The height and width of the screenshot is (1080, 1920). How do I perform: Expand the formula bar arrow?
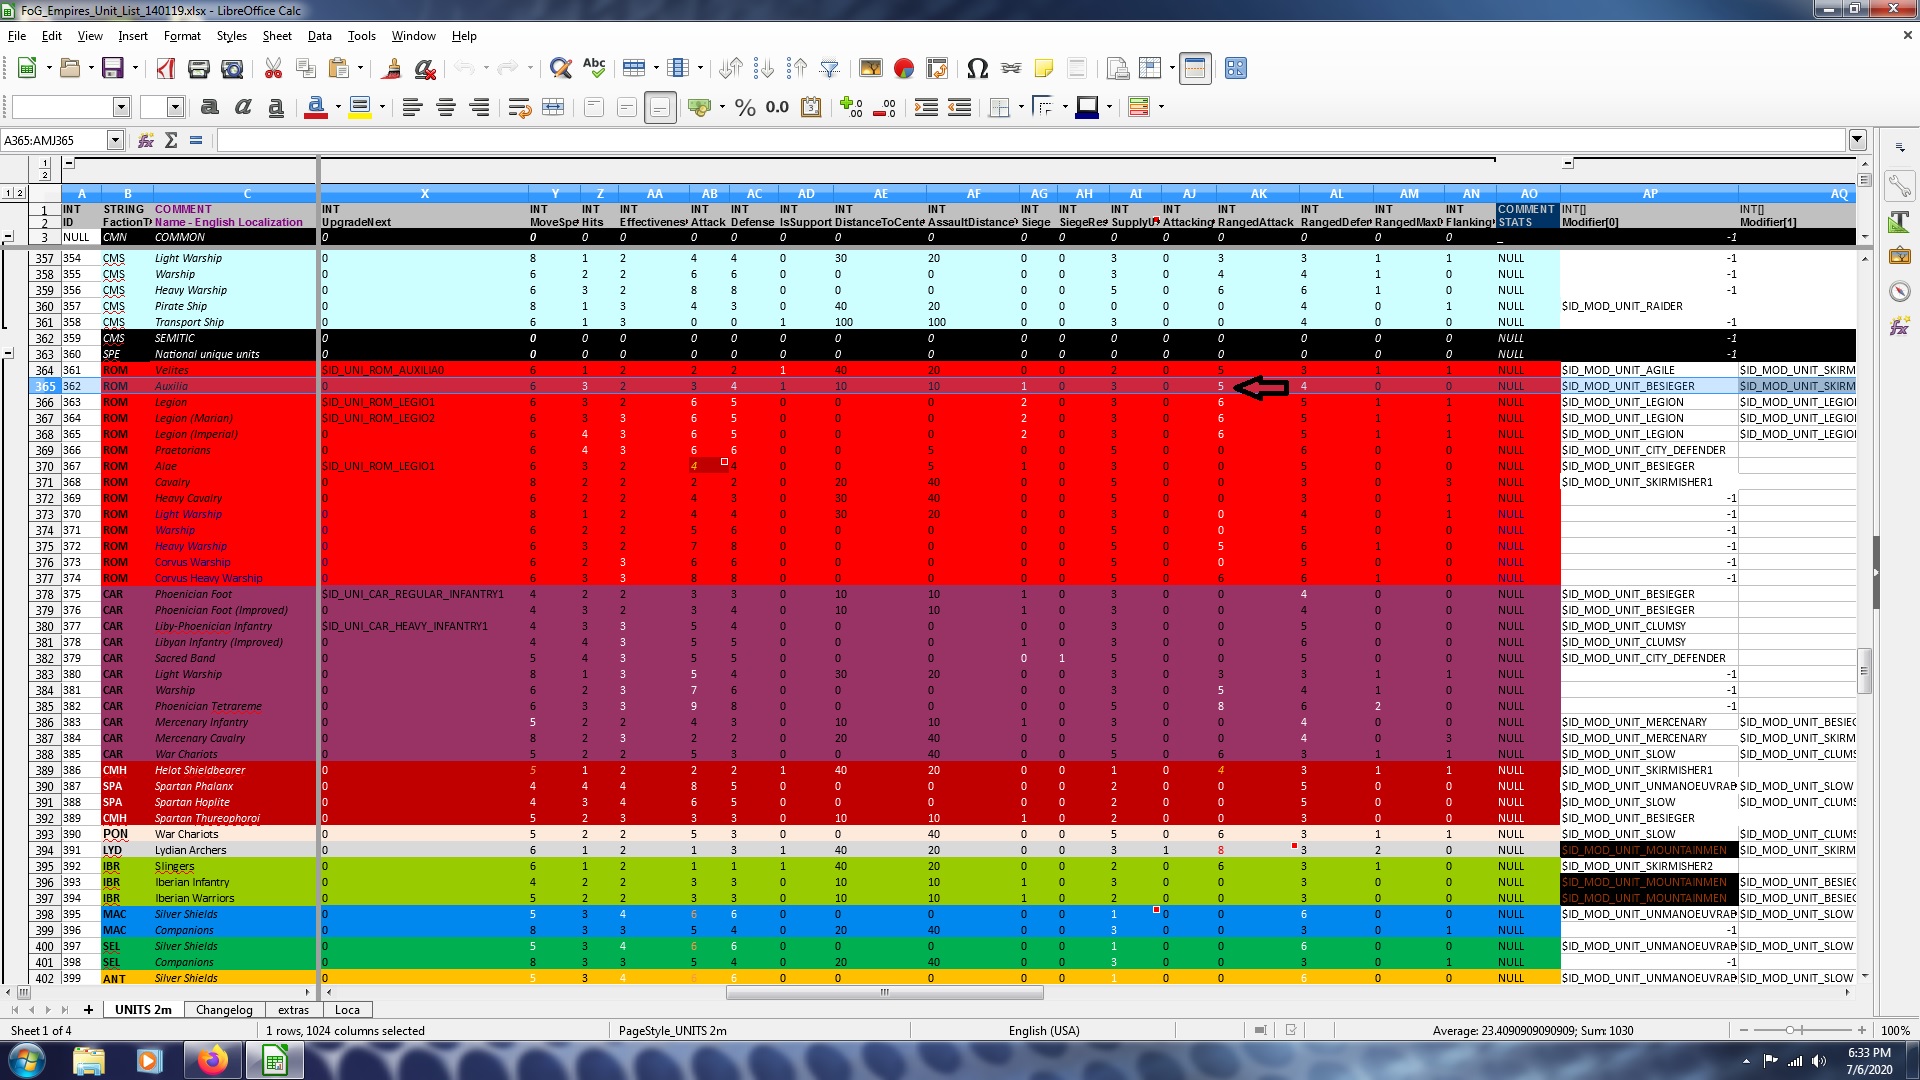[1857, 140]
